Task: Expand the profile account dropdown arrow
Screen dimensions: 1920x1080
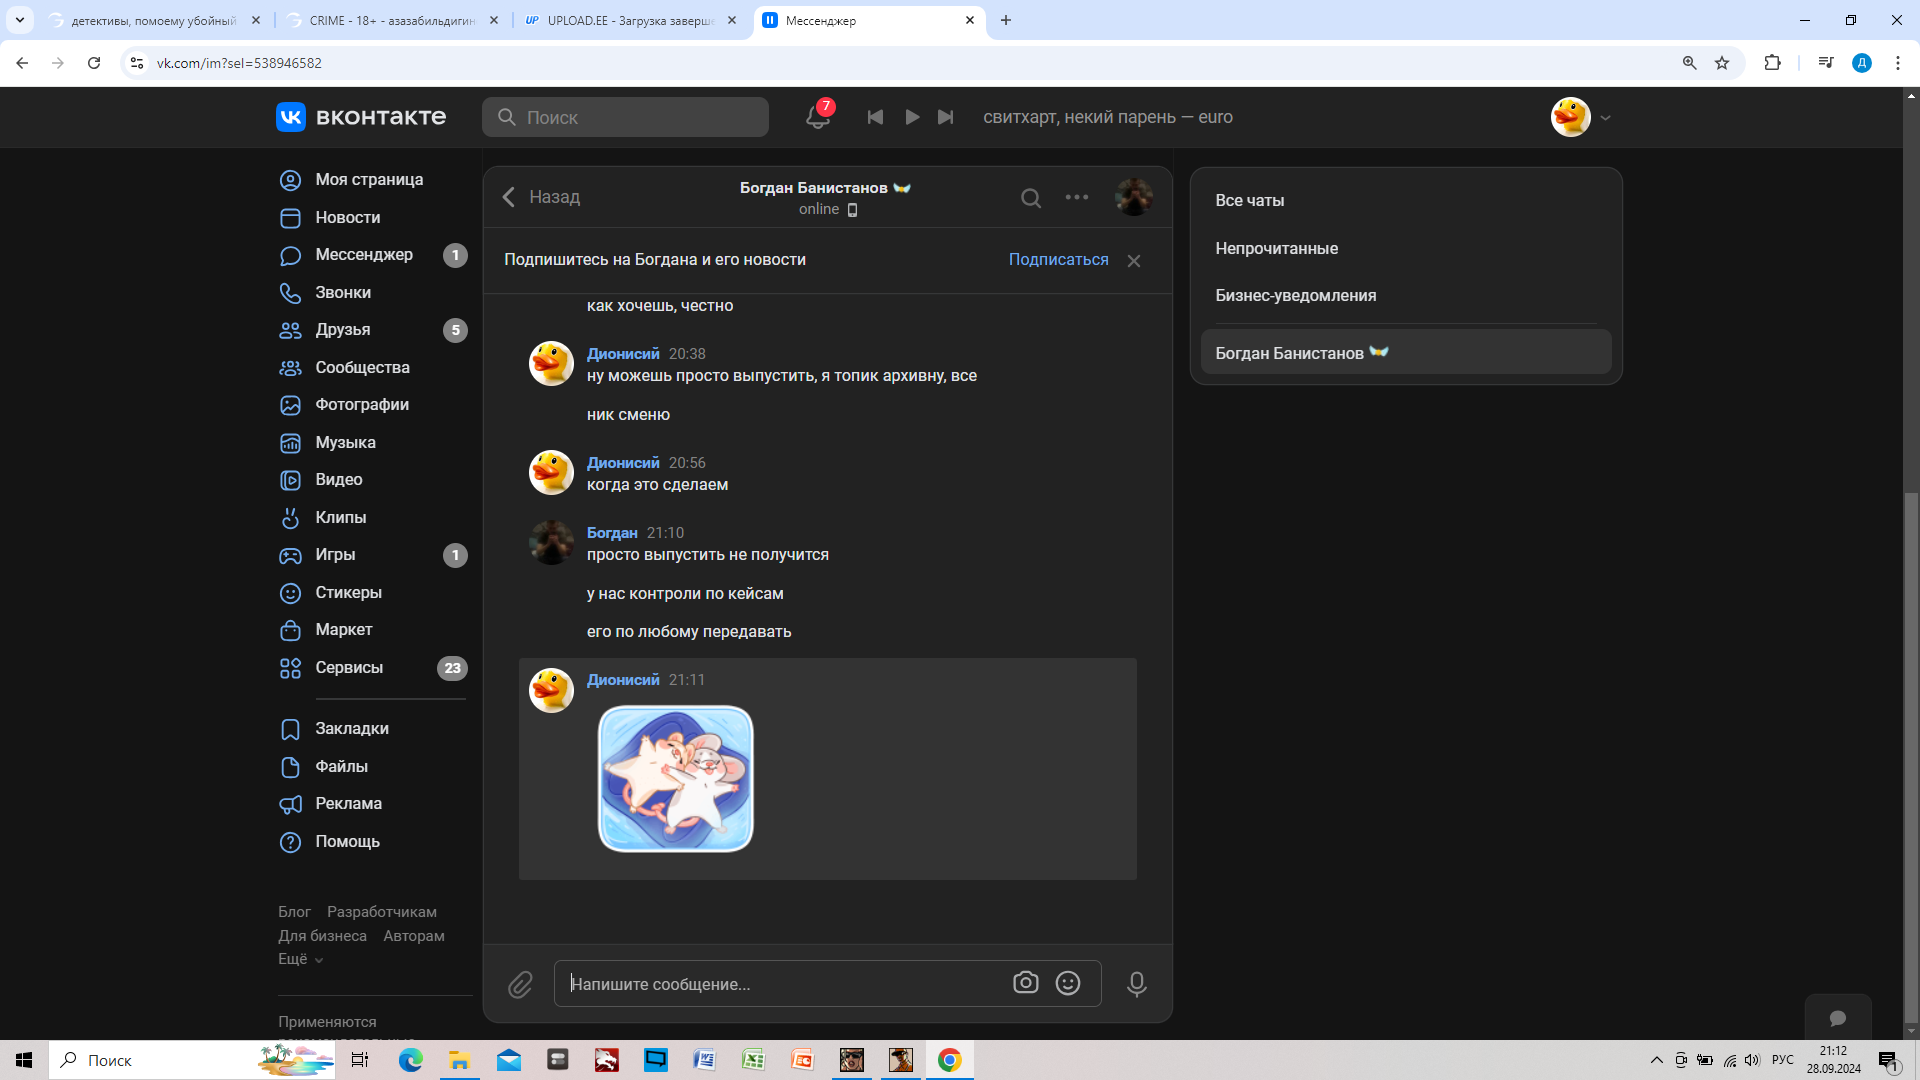Action: (1605, 118)
